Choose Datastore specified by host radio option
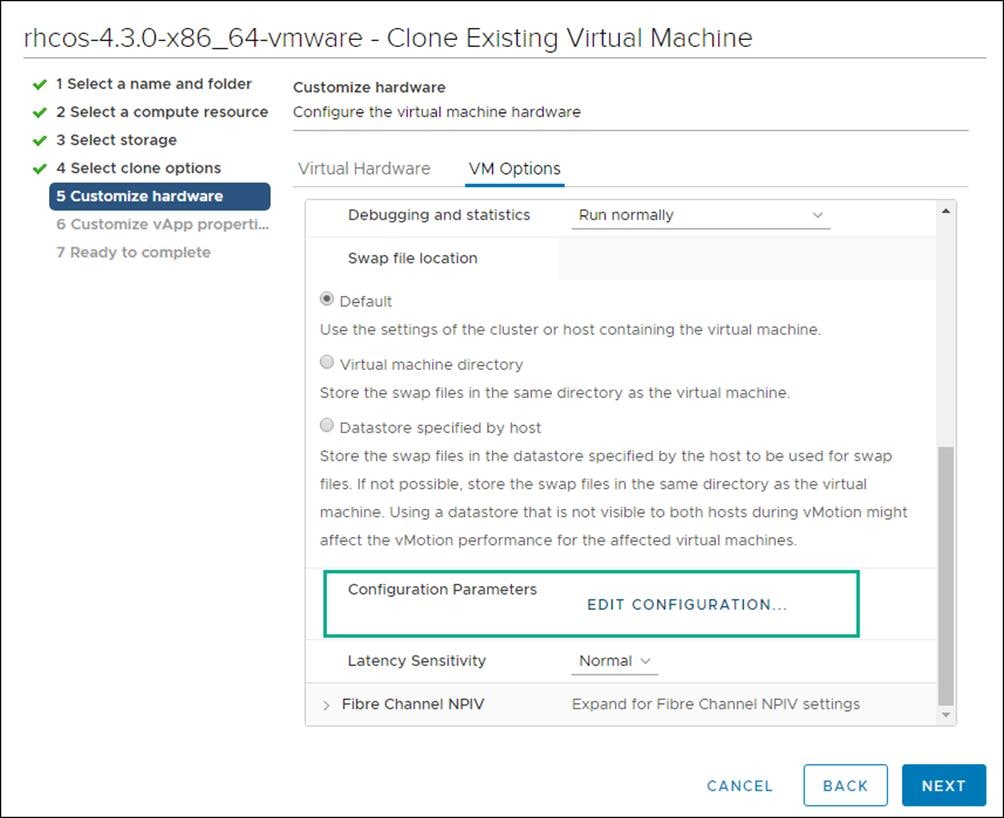The width and height of the screenshot is (1004, 818). pos(327,426)
